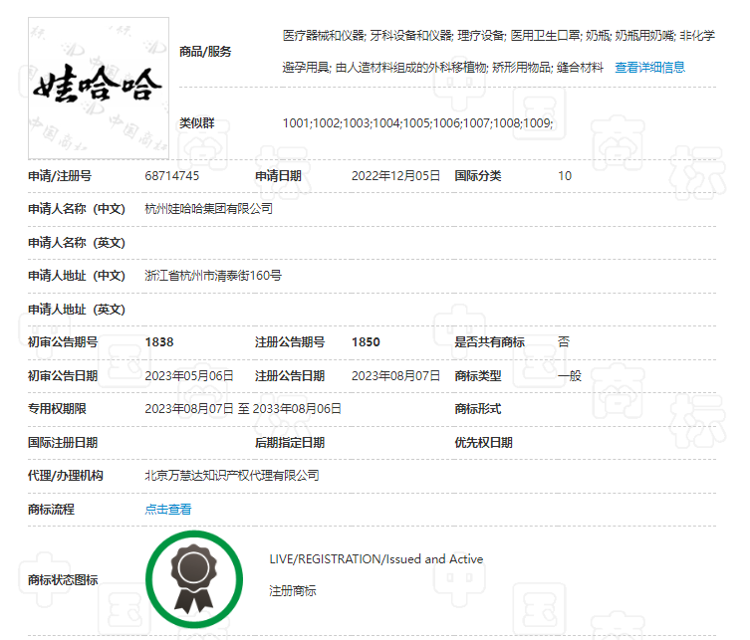The image size is (750, 640).
Task: Click the 优先权日期 field label
Action: point(484,442)
